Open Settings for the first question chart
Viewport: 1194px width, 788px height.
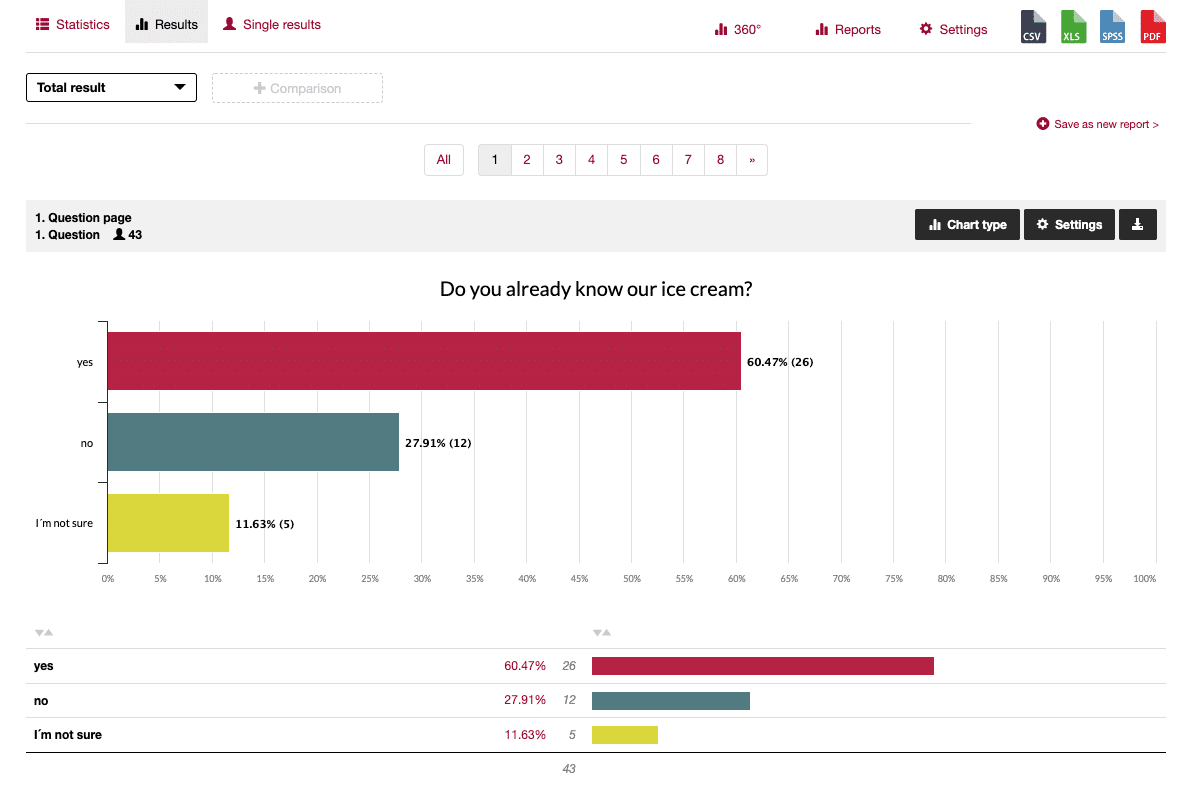1069,224
